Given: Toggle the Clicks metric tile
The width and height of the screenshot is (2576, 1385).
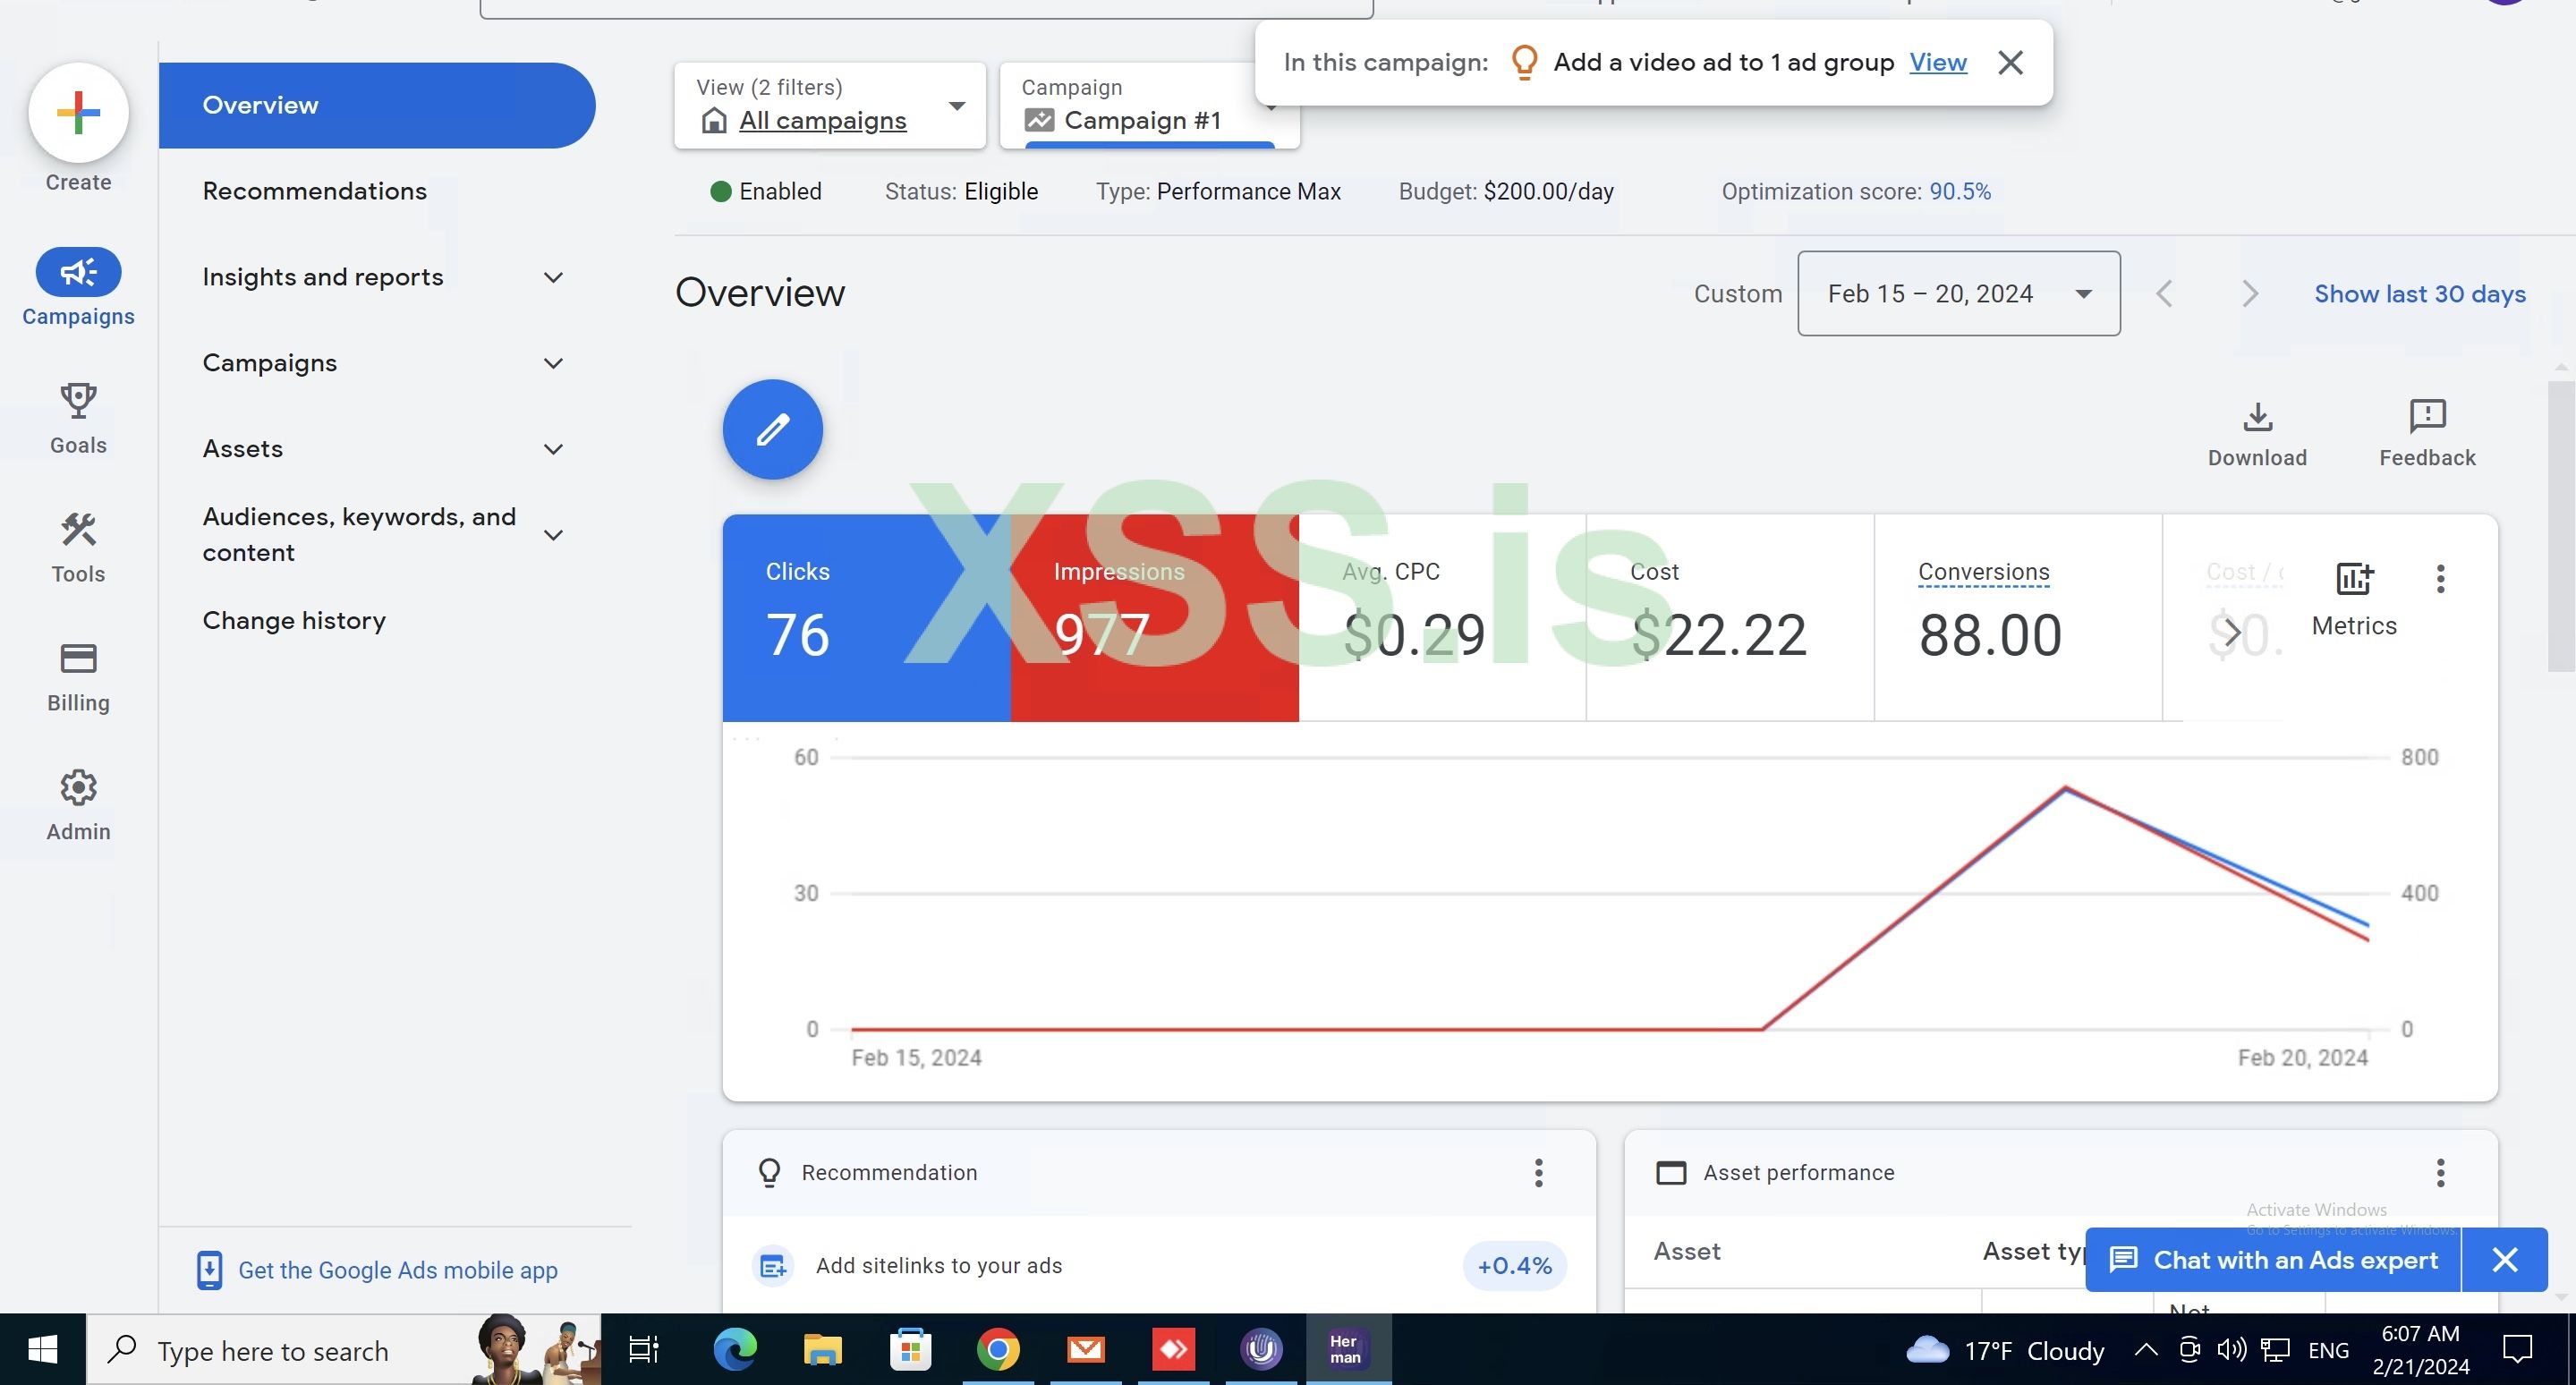Looking at the screenshot, I should click(x=866, y=617).
